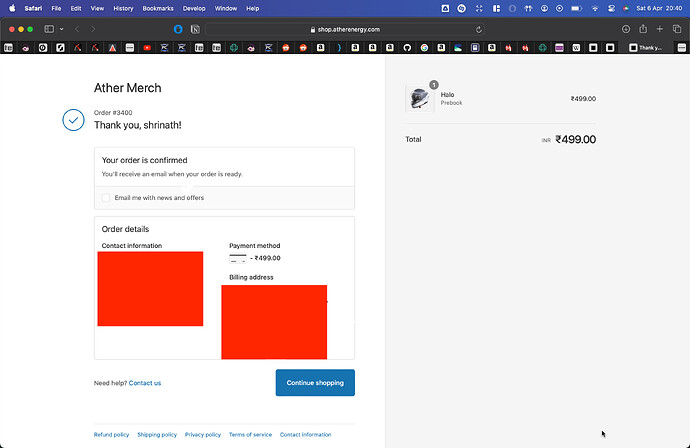Image resolution: width=690 pixels, height=448 pixels.
Task: Open Control Center in the menu bar
Action: point(611,8)
